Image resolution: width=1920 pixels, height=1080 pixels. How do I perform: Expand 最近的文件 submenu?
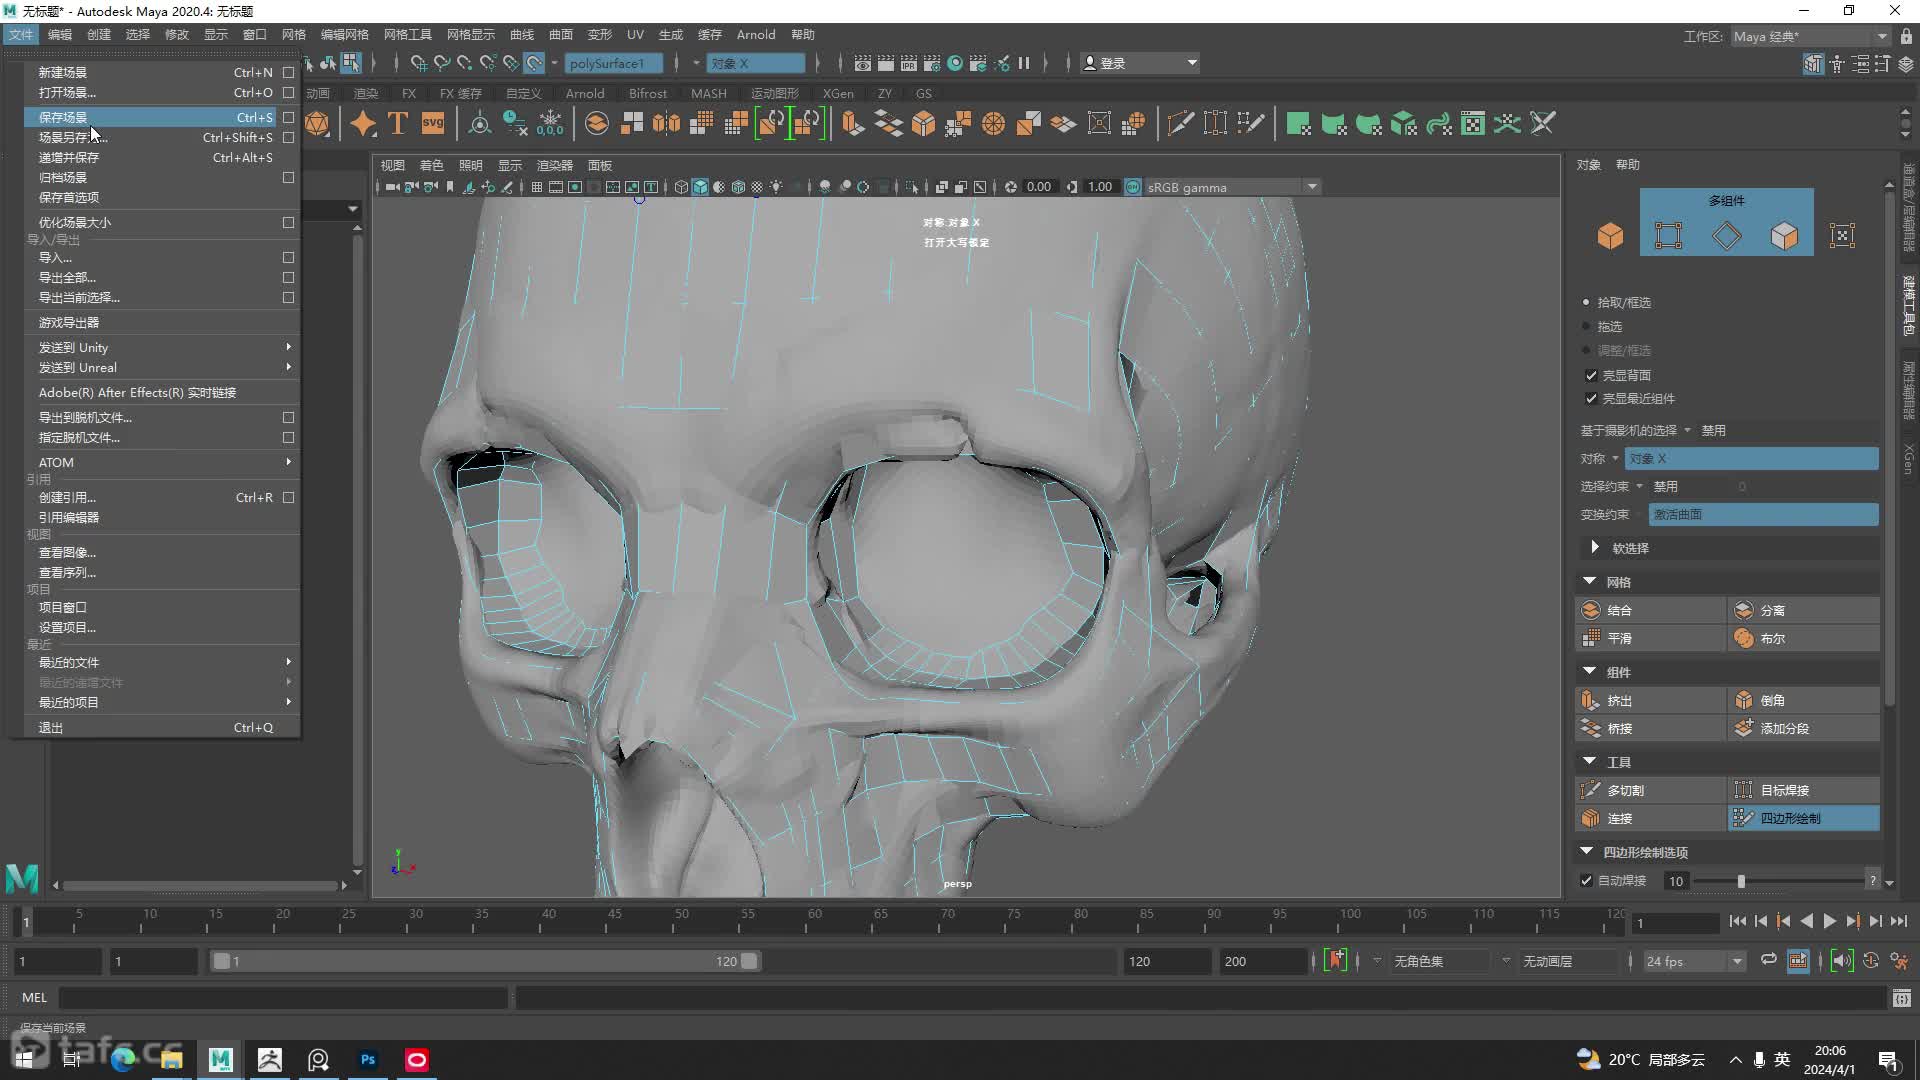(160, 662)
